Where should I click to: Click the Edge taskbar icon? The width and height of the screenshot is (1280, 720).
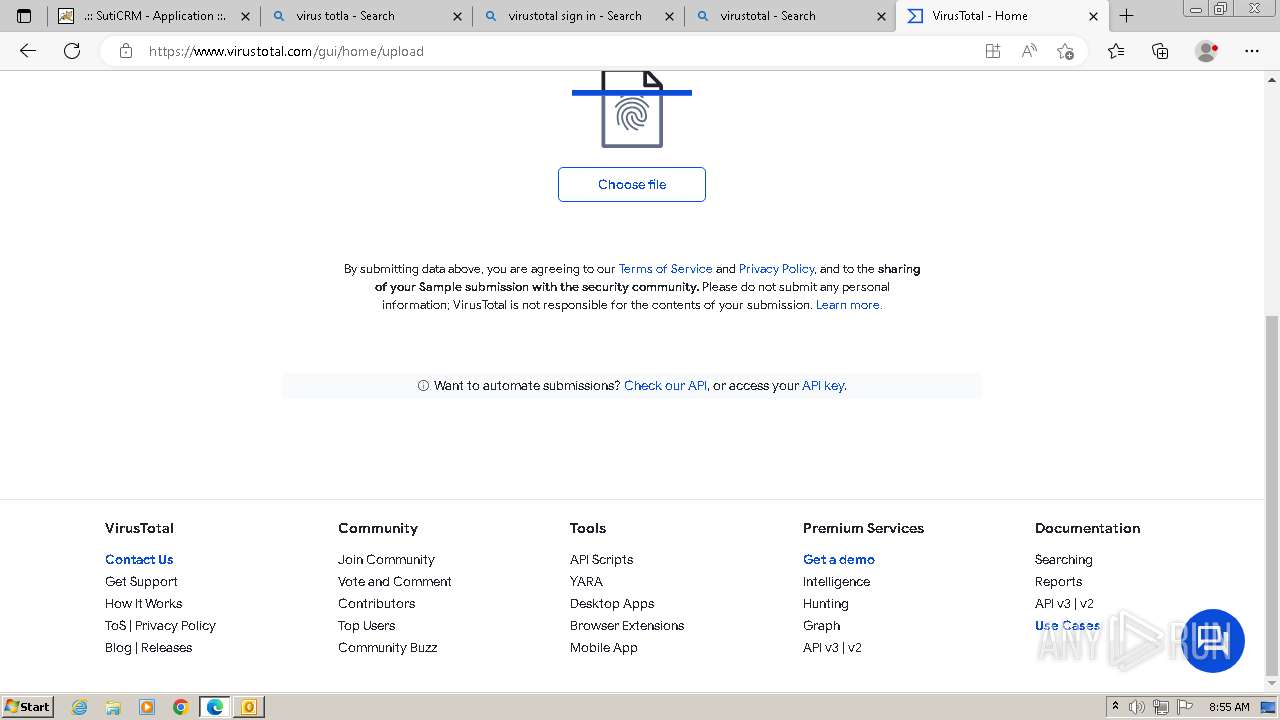215,707
